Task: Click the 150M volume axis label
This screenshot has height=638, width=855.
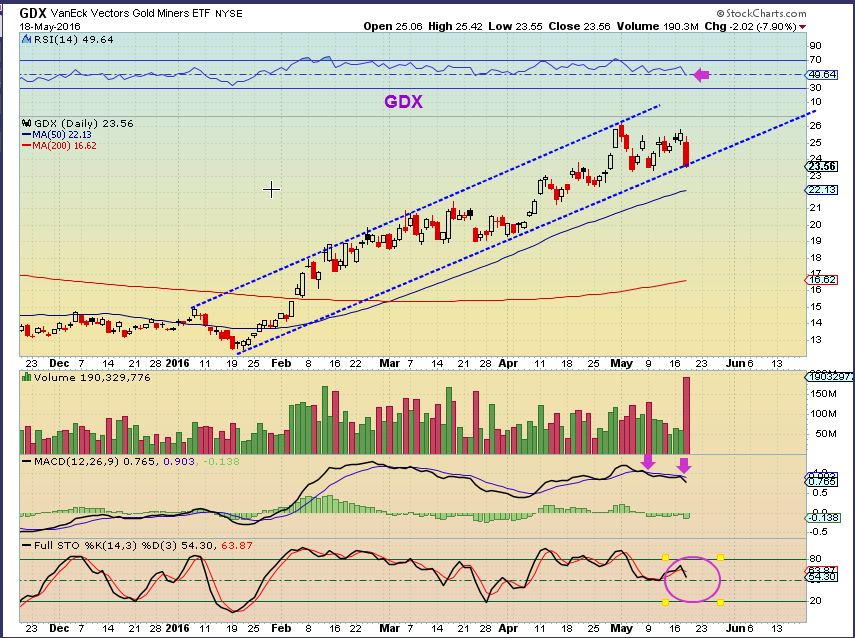Action: 824,394
